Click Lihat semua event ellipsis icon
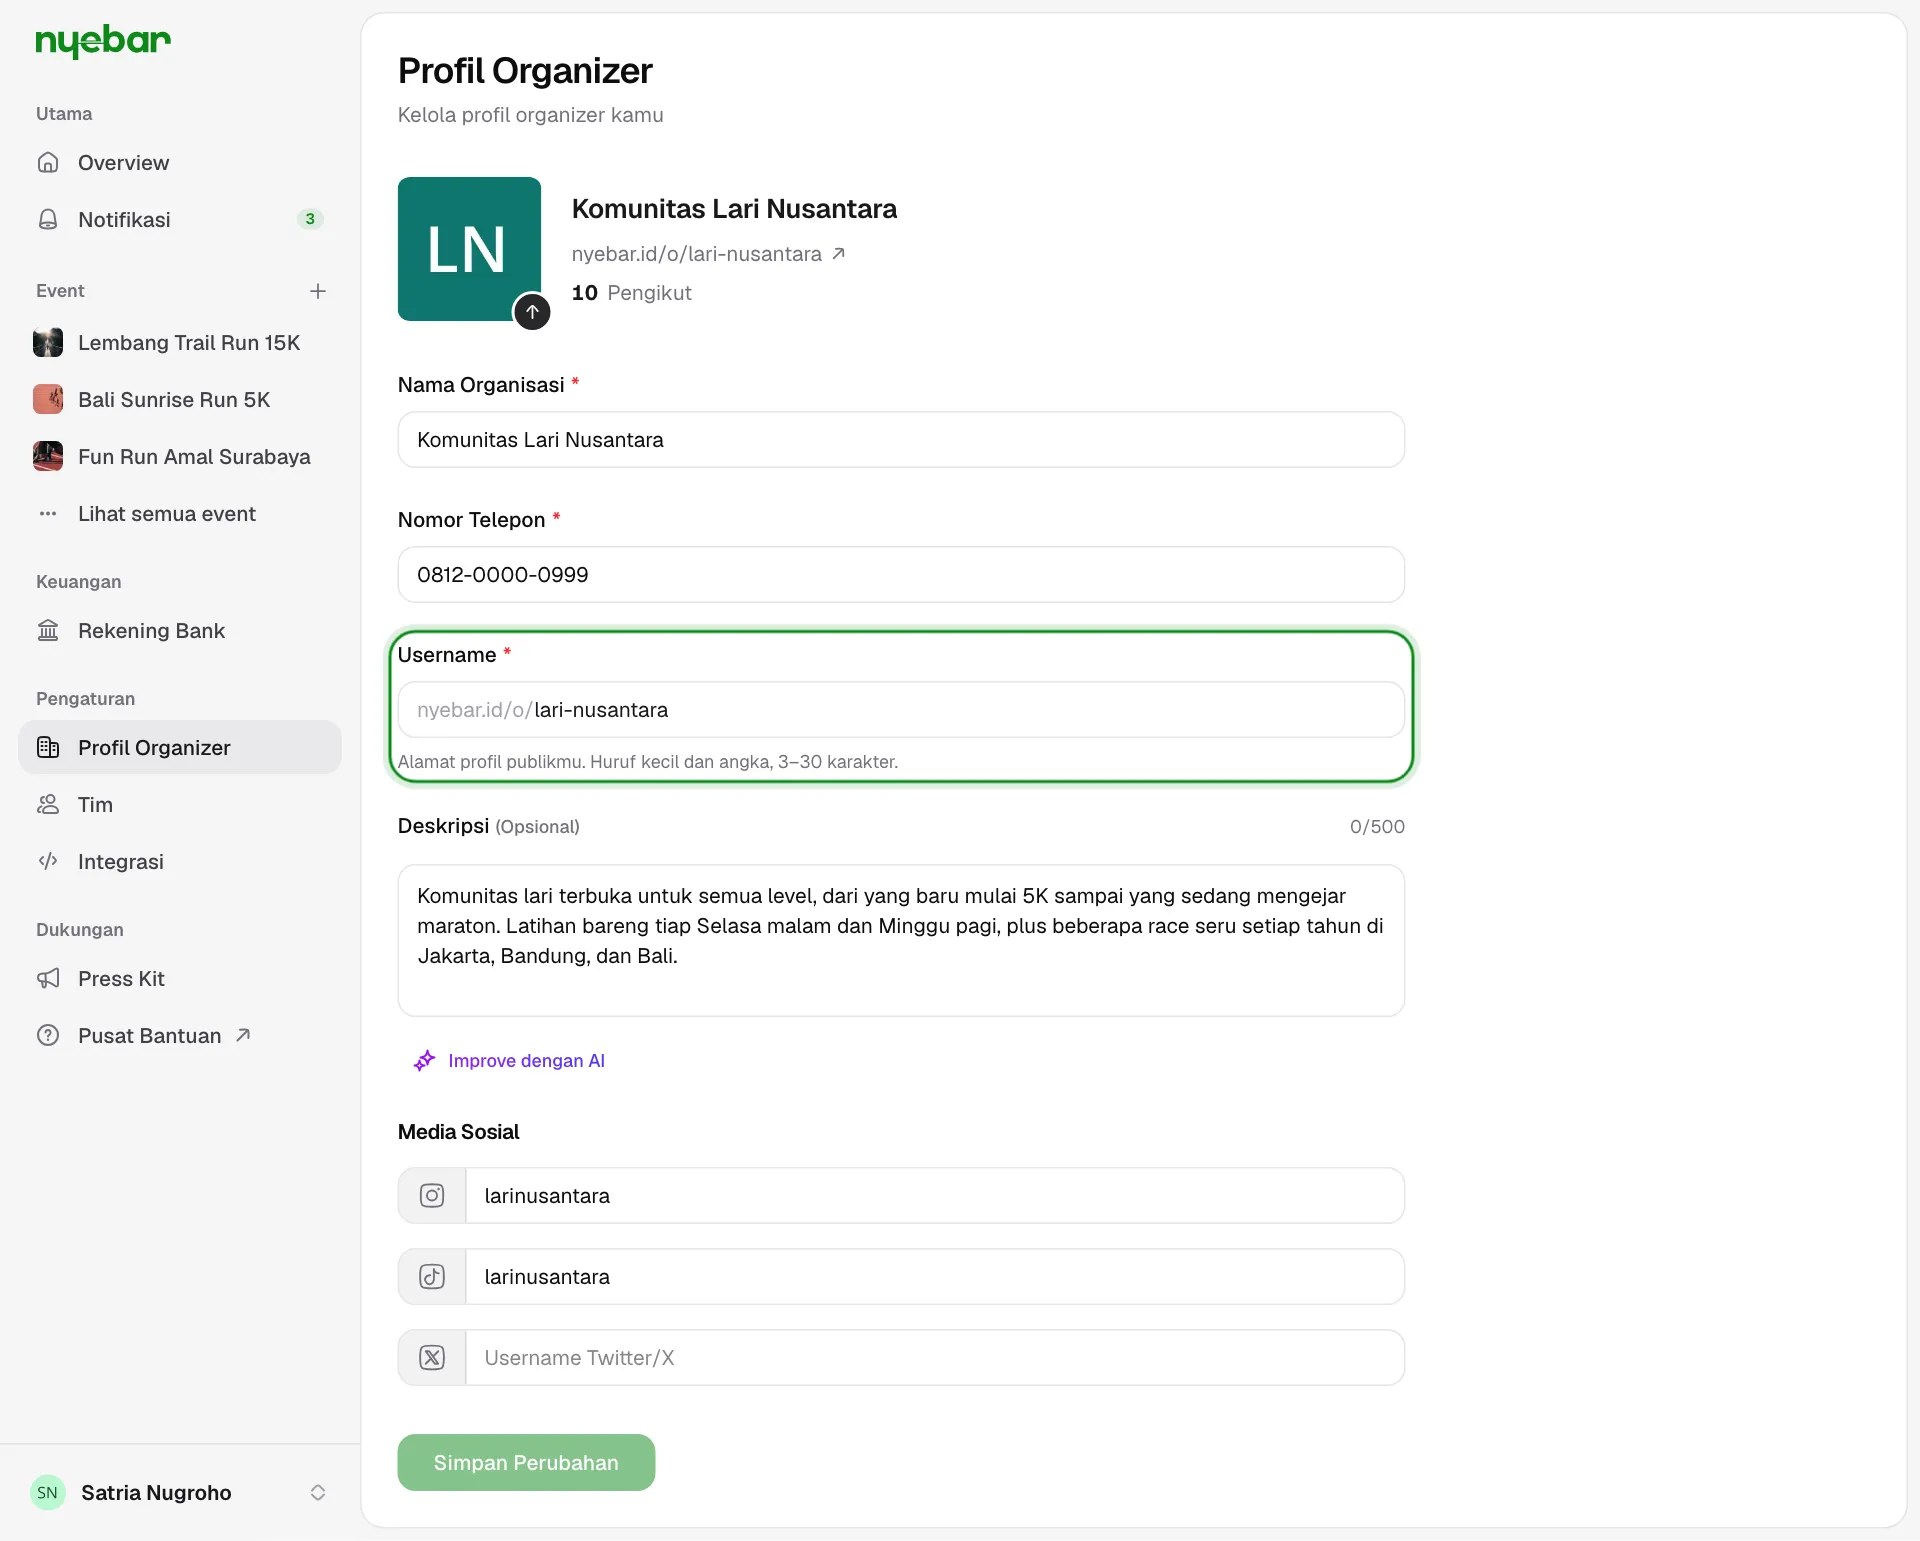The image size is (1920, 1541). tap(48, 514)
